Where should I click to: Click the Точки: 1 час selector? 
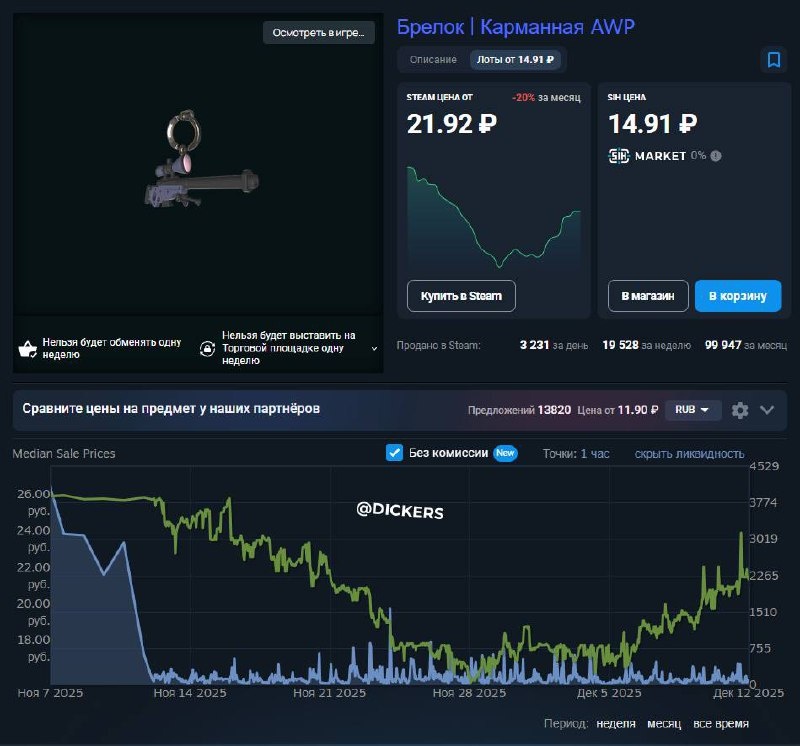576,454
